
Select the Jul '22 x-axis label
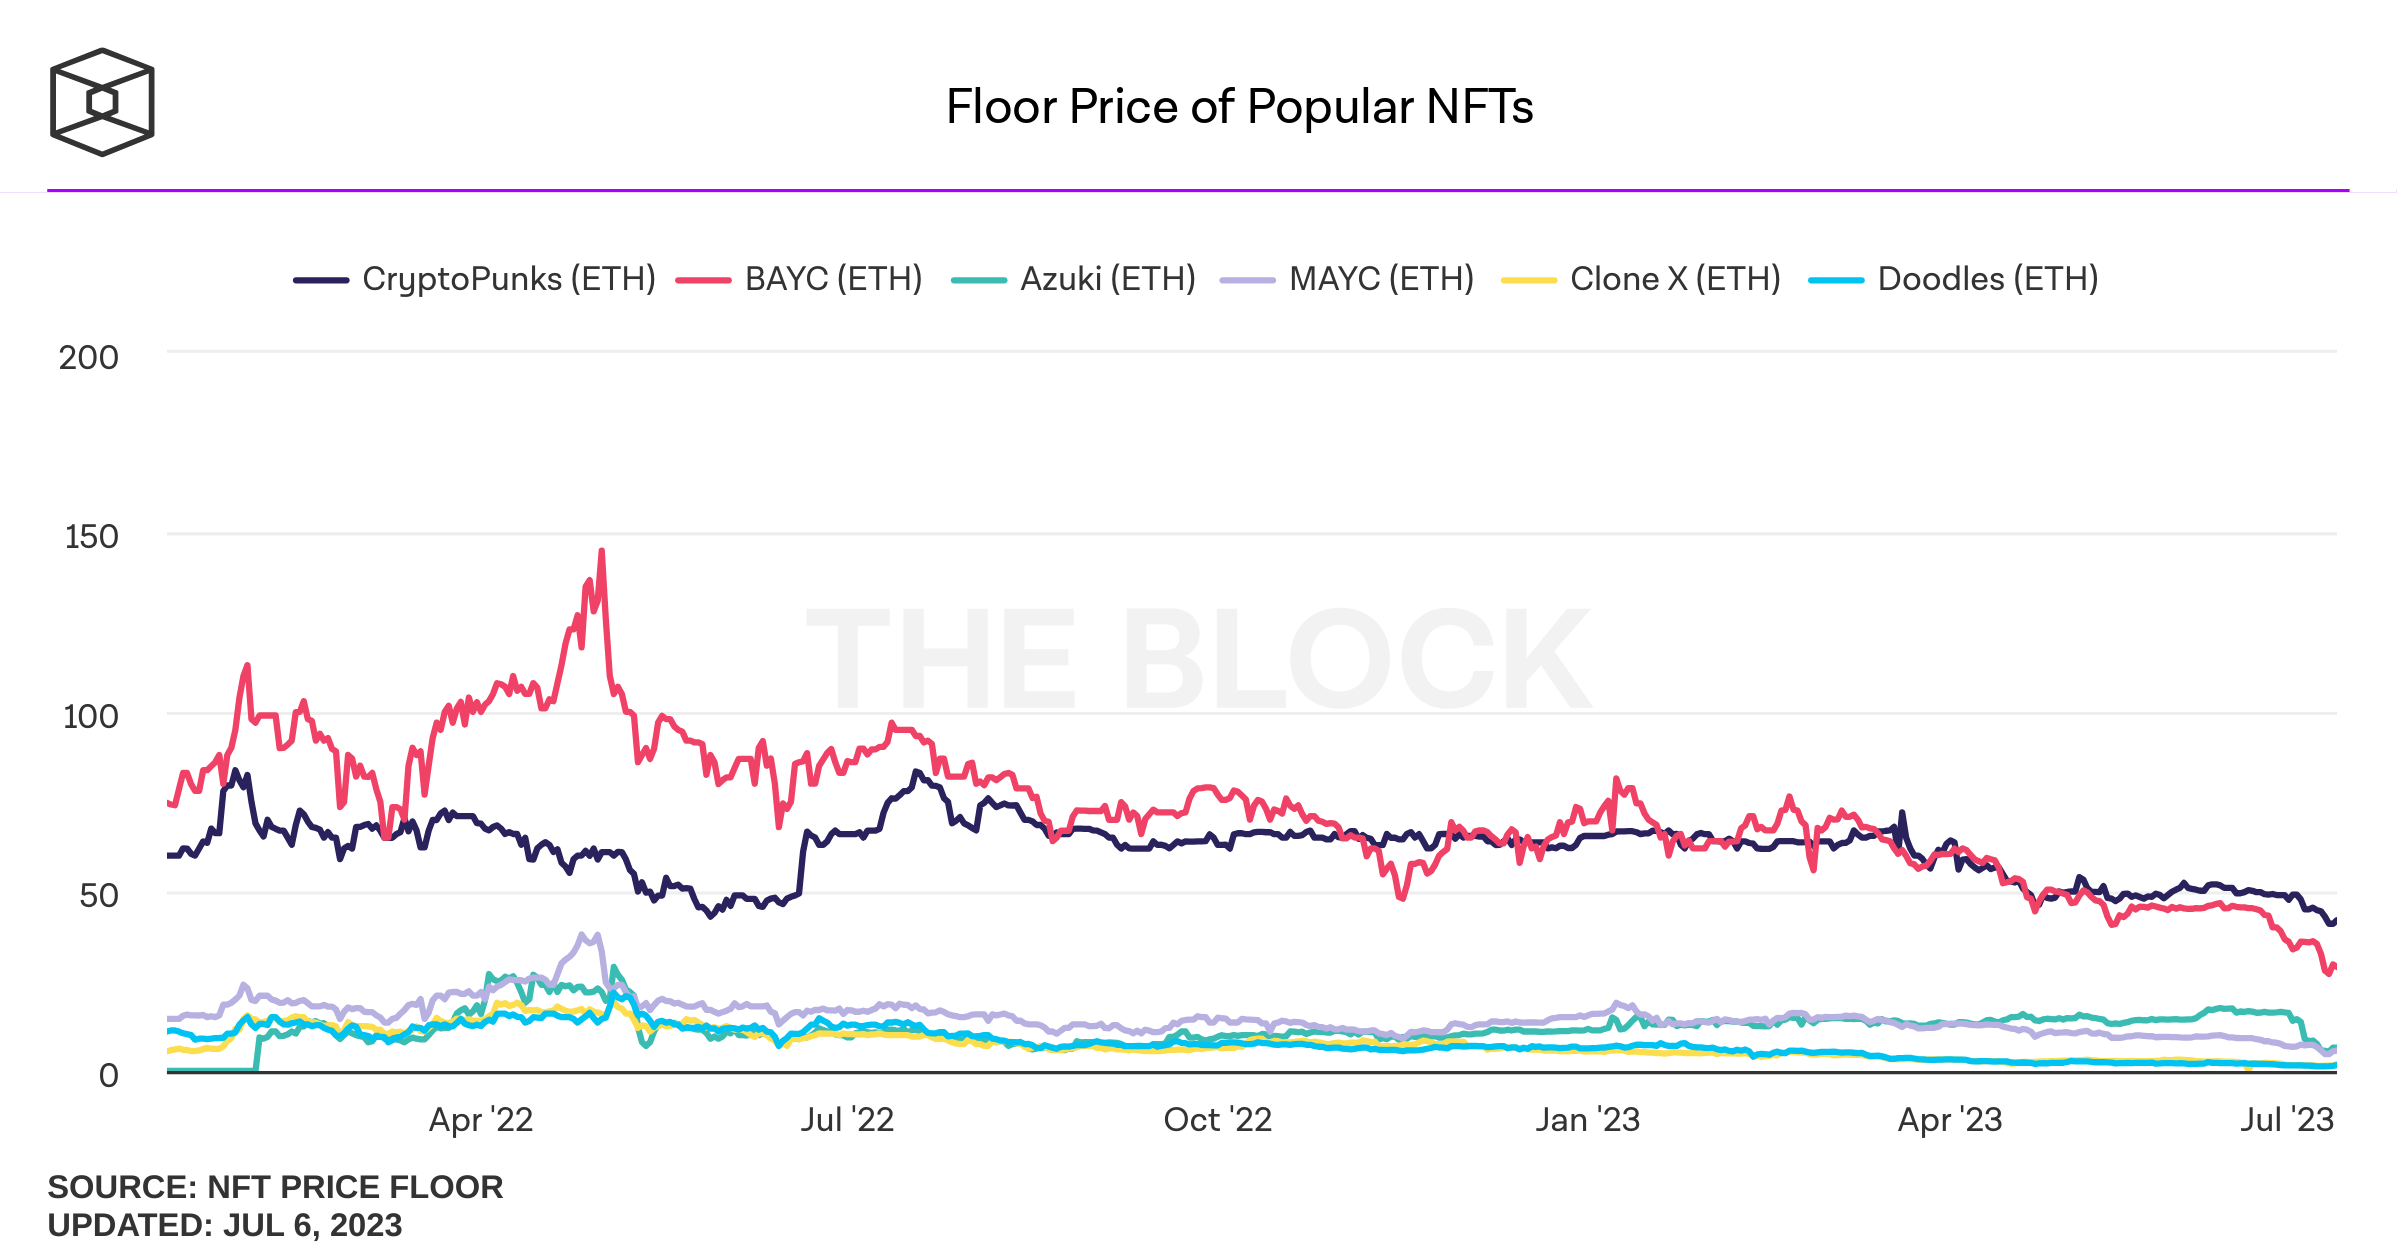(847, 1120)
